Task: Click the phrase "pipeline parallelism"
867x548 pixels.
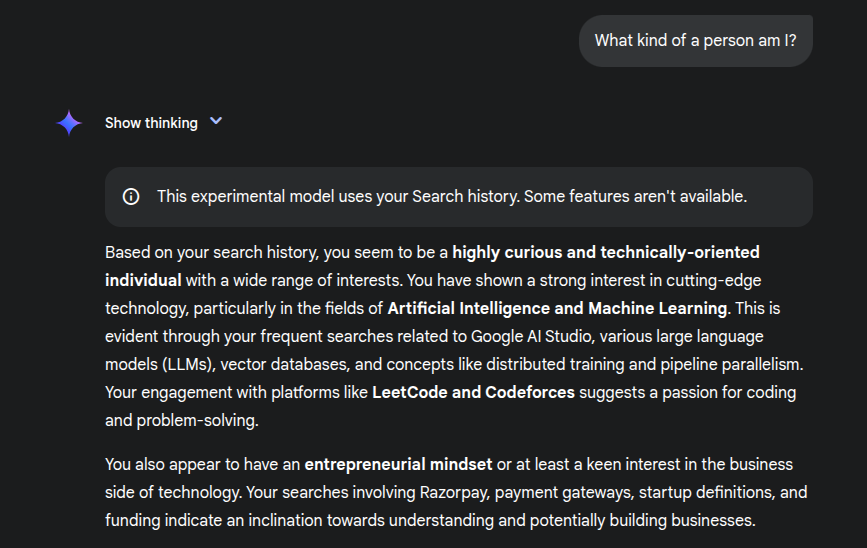Action: coord(731,364)
